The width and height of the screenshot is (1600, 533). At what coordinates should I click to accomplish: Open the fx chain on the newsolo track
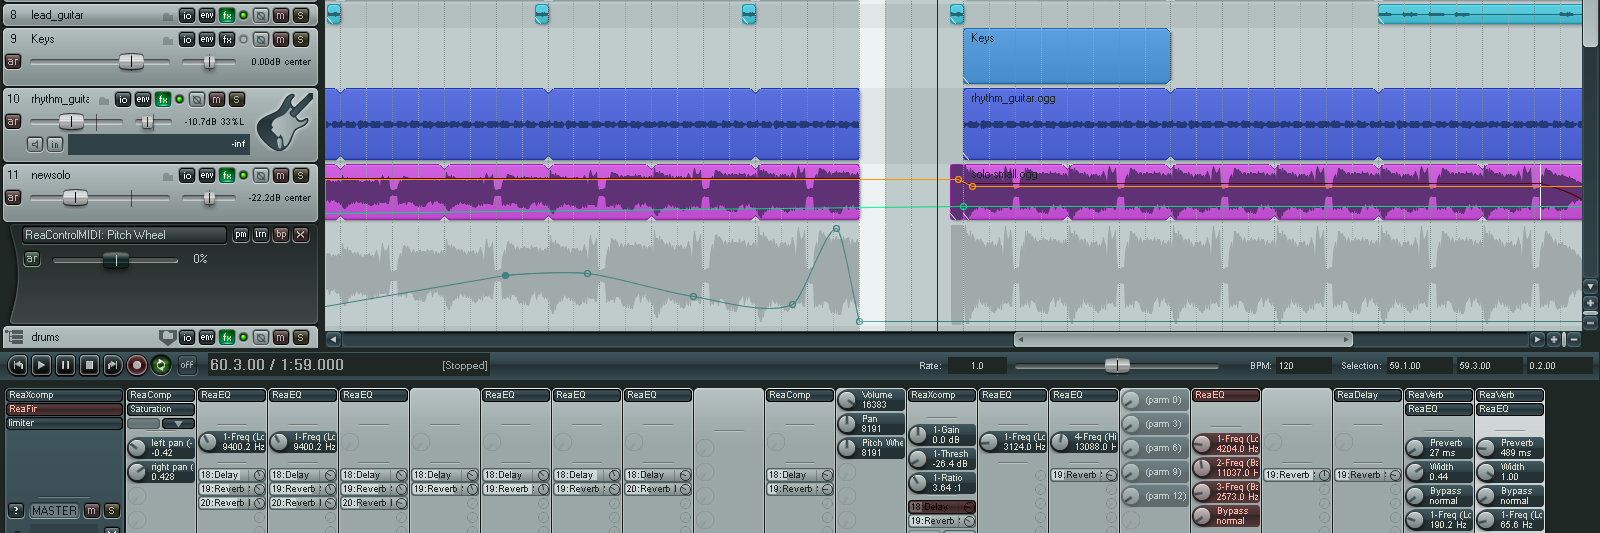pyautogui.click(x=227, y=175)
